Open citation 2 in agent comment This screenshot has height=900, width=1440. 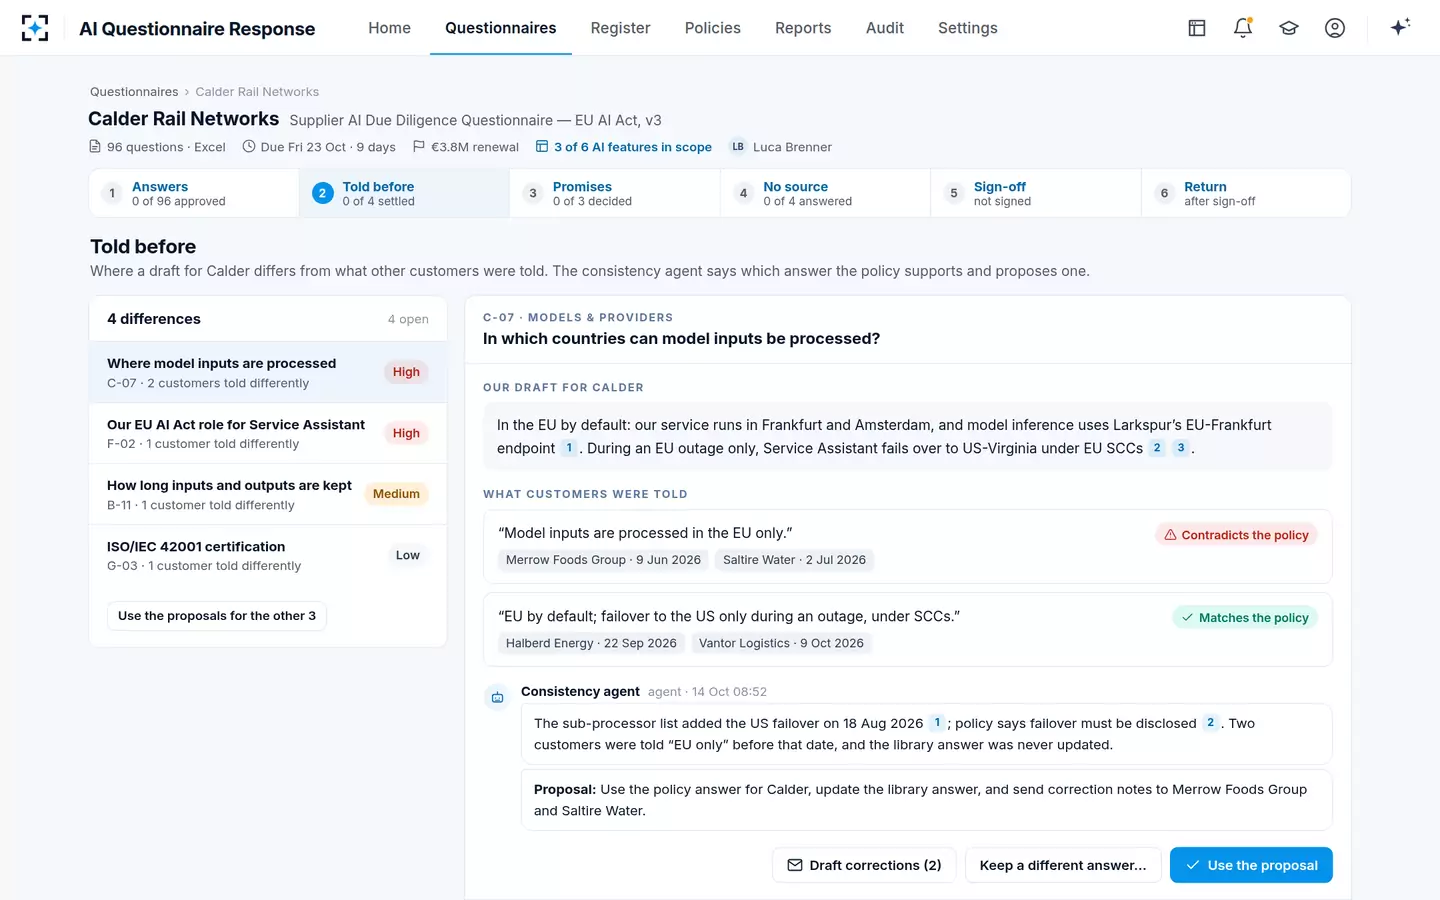click(x=1210, y=723)
